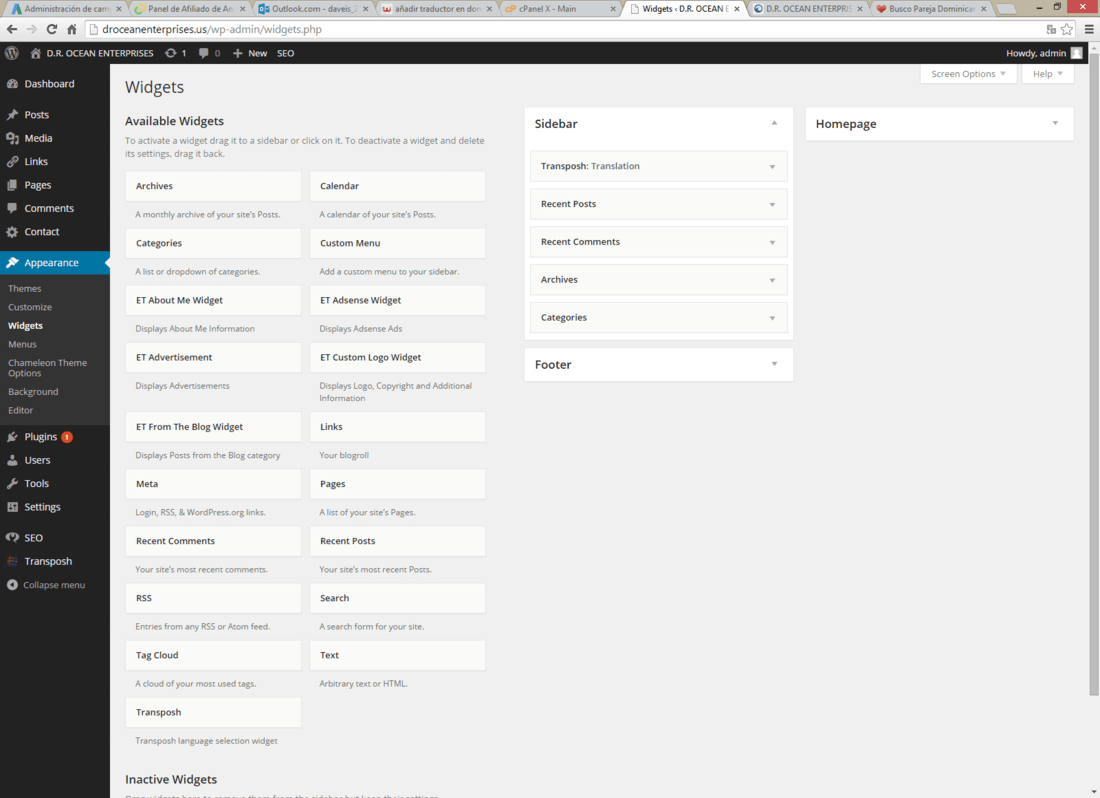Click the Plugins plug icon

[12, 437]
